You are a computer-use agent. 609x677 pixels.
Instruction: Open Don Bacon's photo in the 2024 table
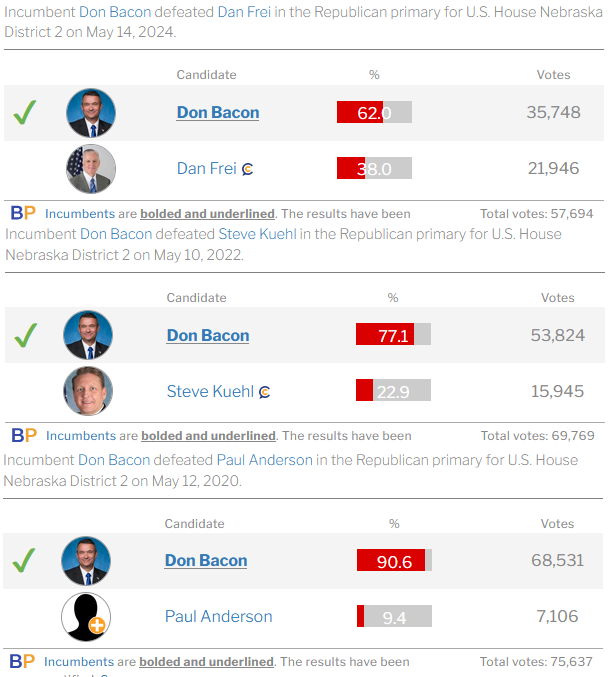[x=91, y=113]
